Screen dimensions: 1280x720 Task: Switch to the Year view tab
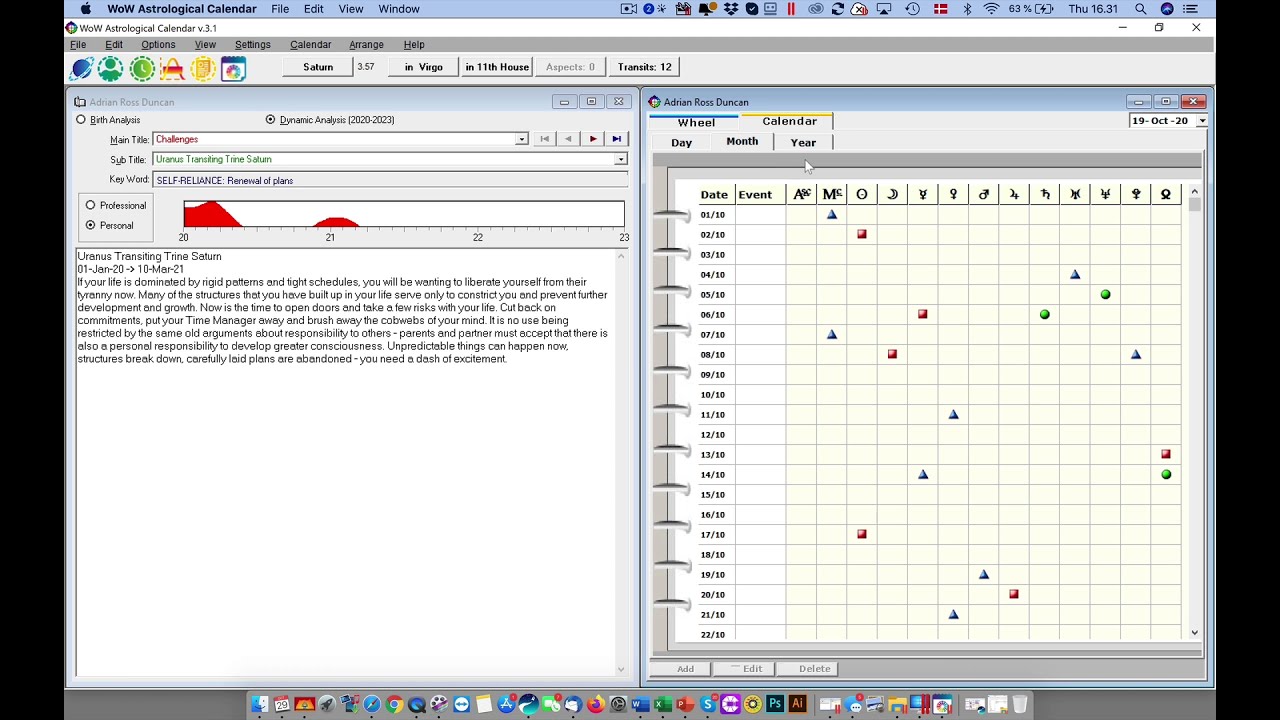point(803,142)
